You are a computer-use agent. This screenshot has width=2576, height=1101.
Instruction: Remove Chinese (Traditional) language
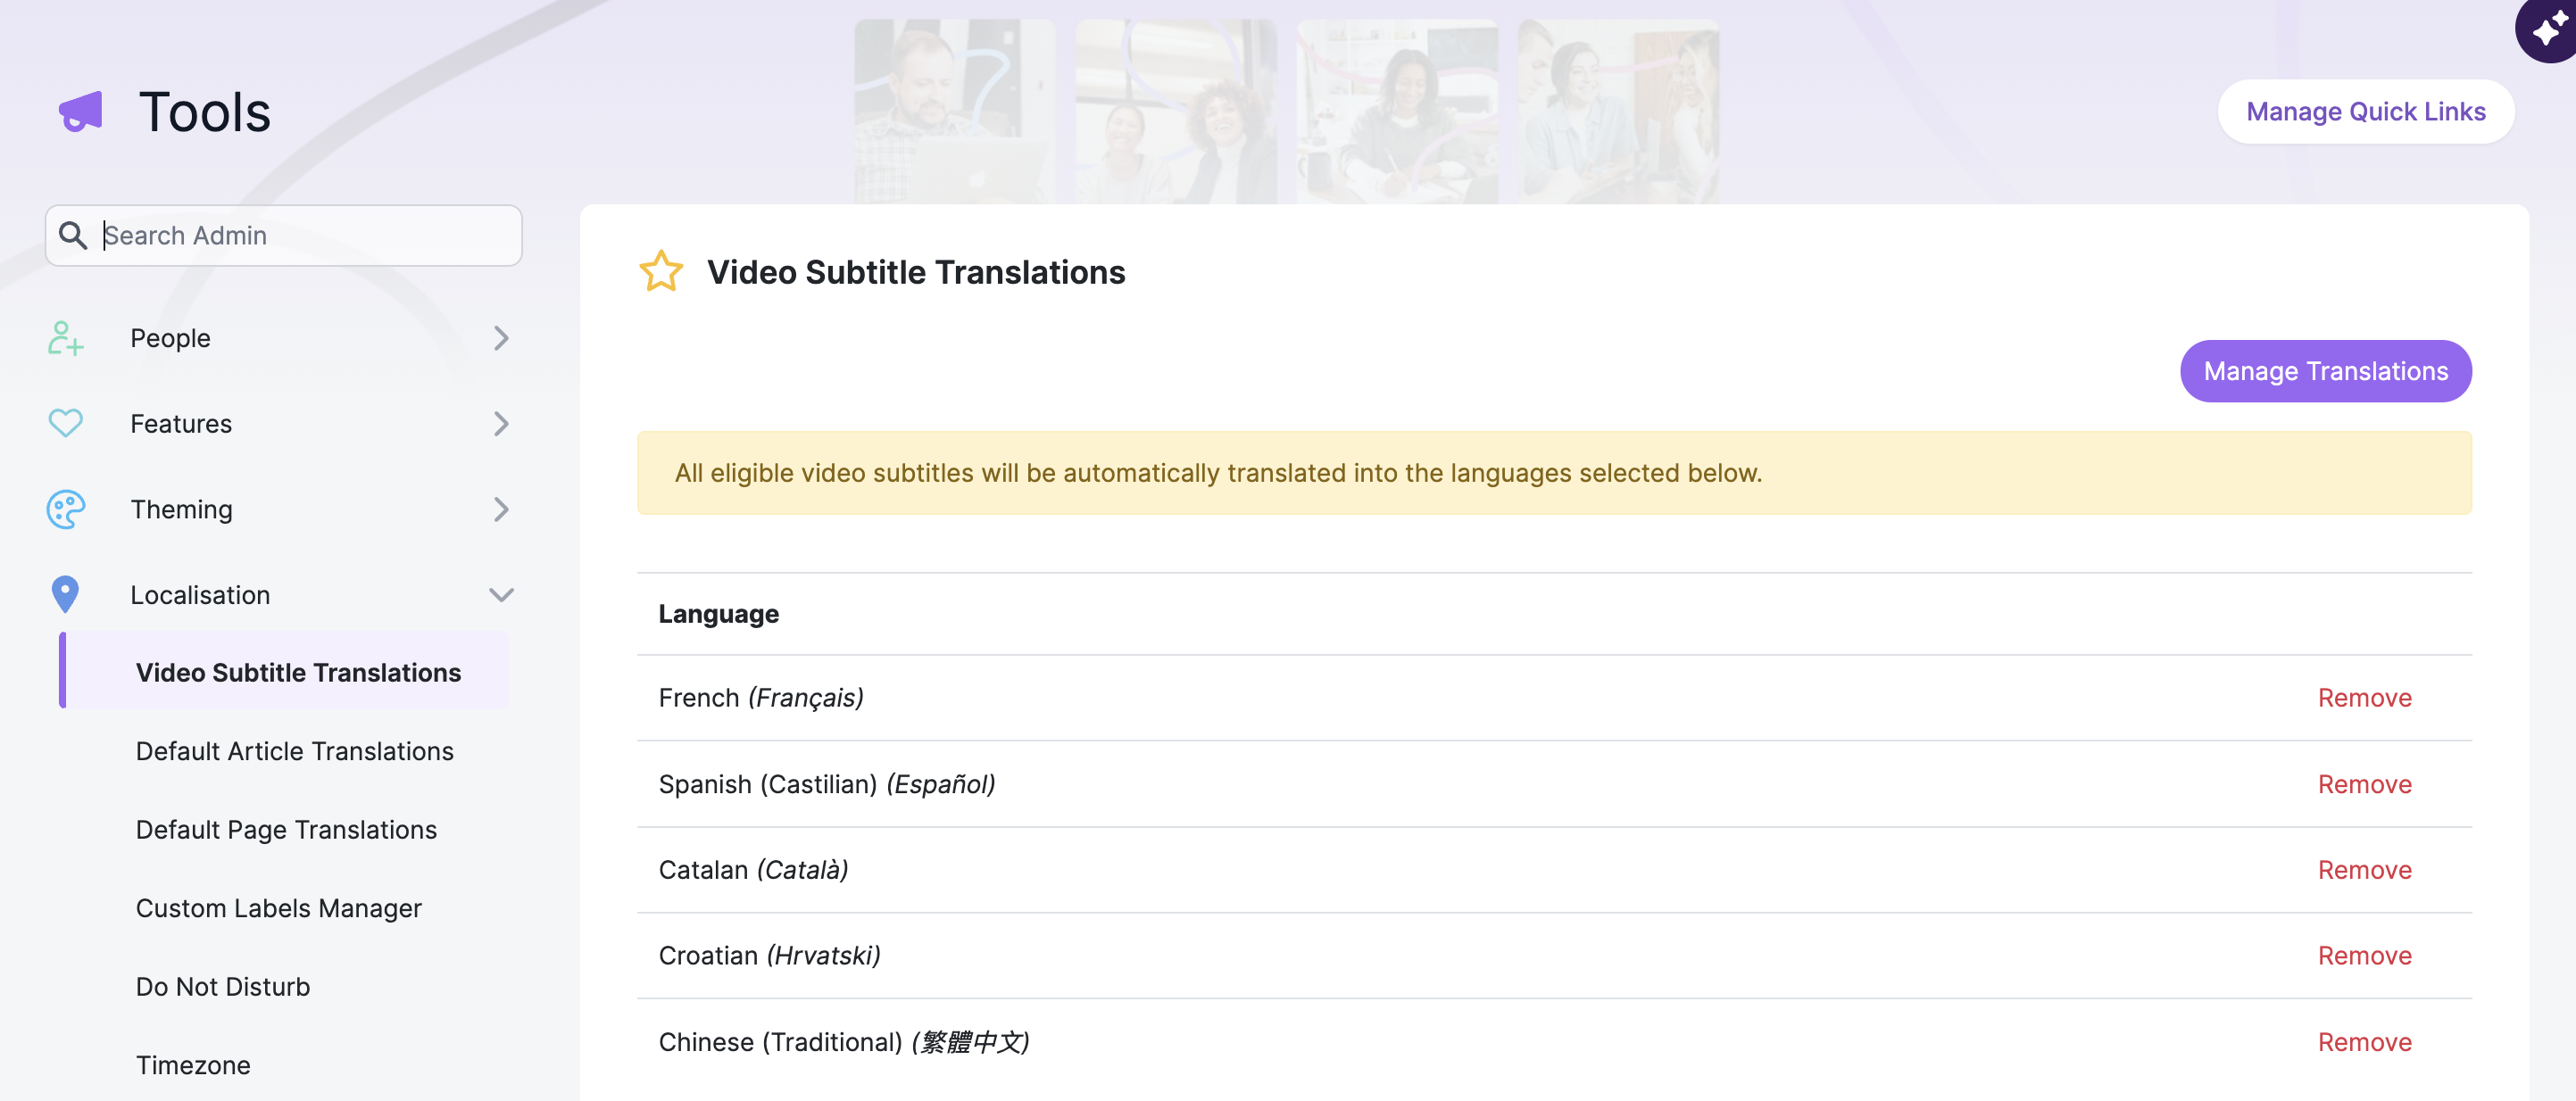(x=2365, y=1042)
